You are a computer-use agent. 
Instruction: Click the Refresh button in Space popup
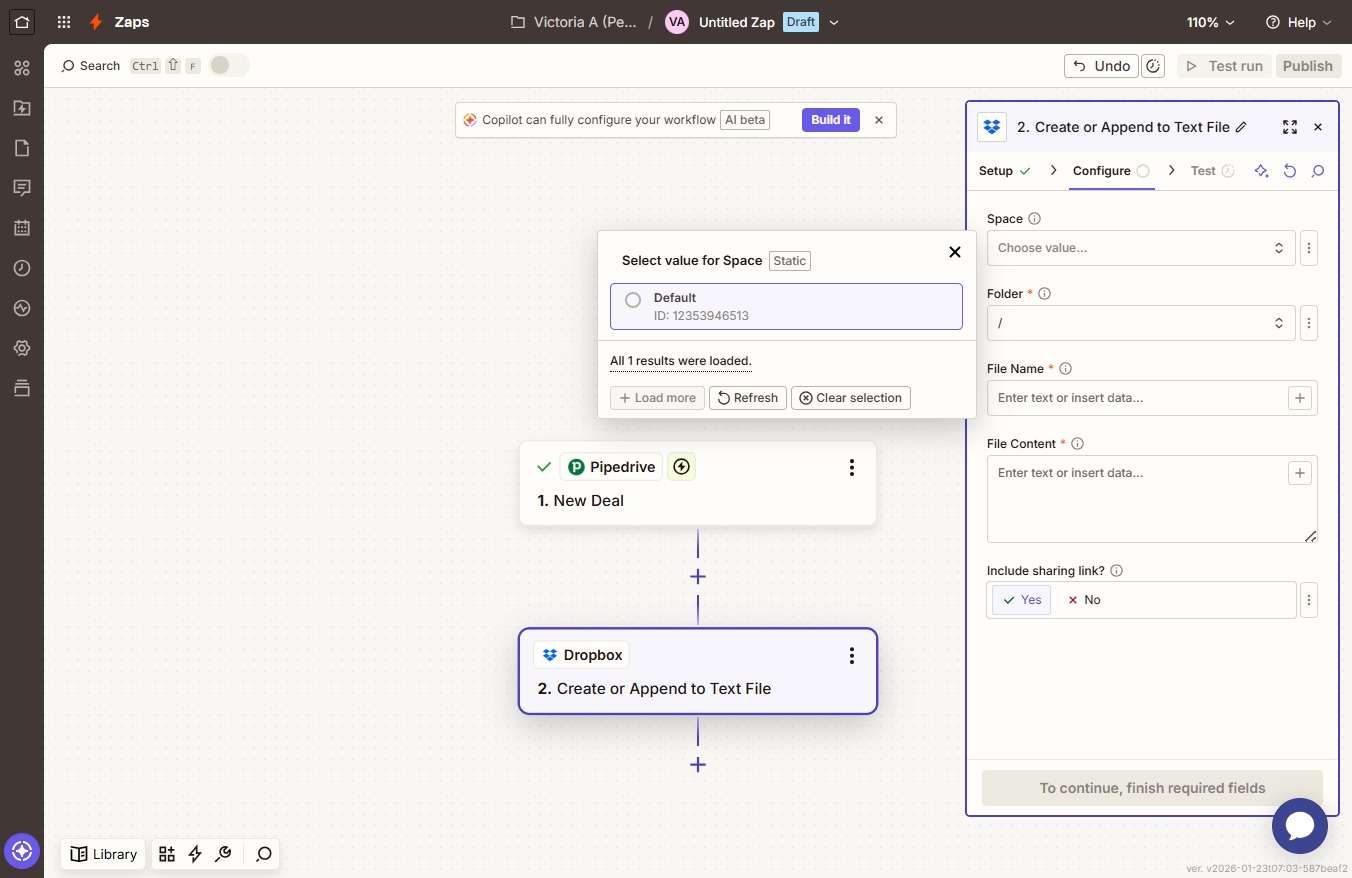(748, 398)
